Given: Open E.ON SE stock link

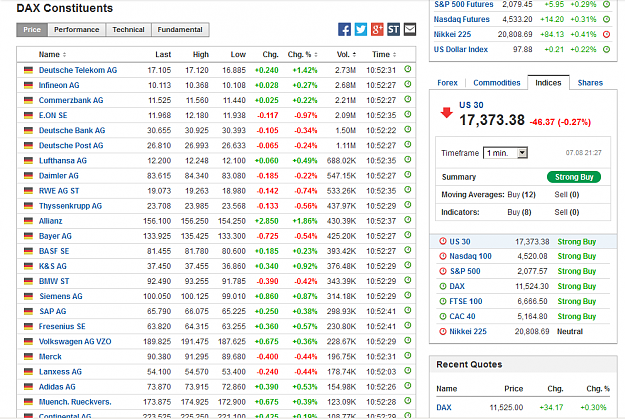Looking at the screenshot, I should point(53,115).
